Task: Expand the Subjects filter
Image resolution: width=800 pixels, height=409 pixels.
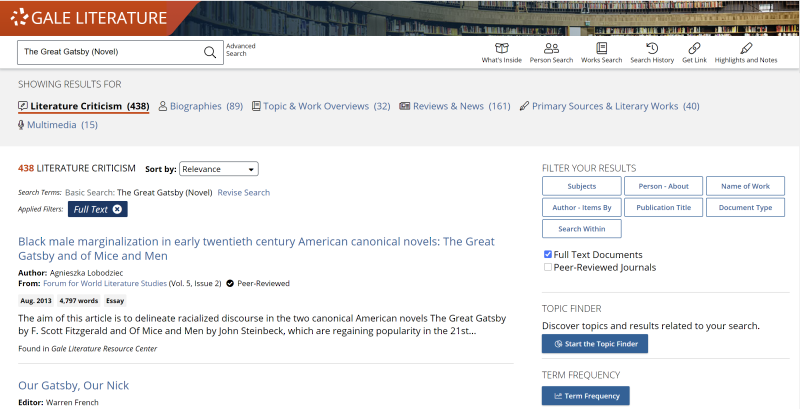Action: (x=582, y=186)
